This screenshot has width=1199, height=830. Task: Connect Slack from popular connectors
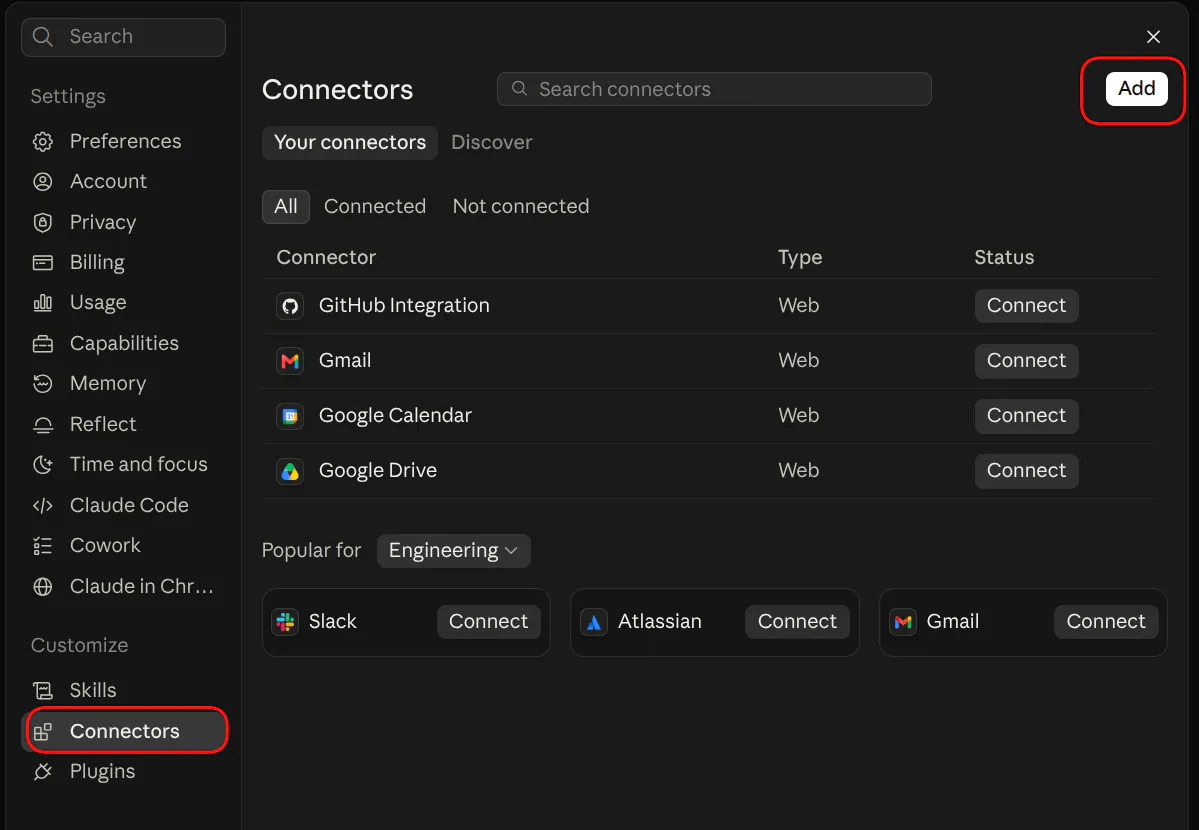click(x=489, y=622)
